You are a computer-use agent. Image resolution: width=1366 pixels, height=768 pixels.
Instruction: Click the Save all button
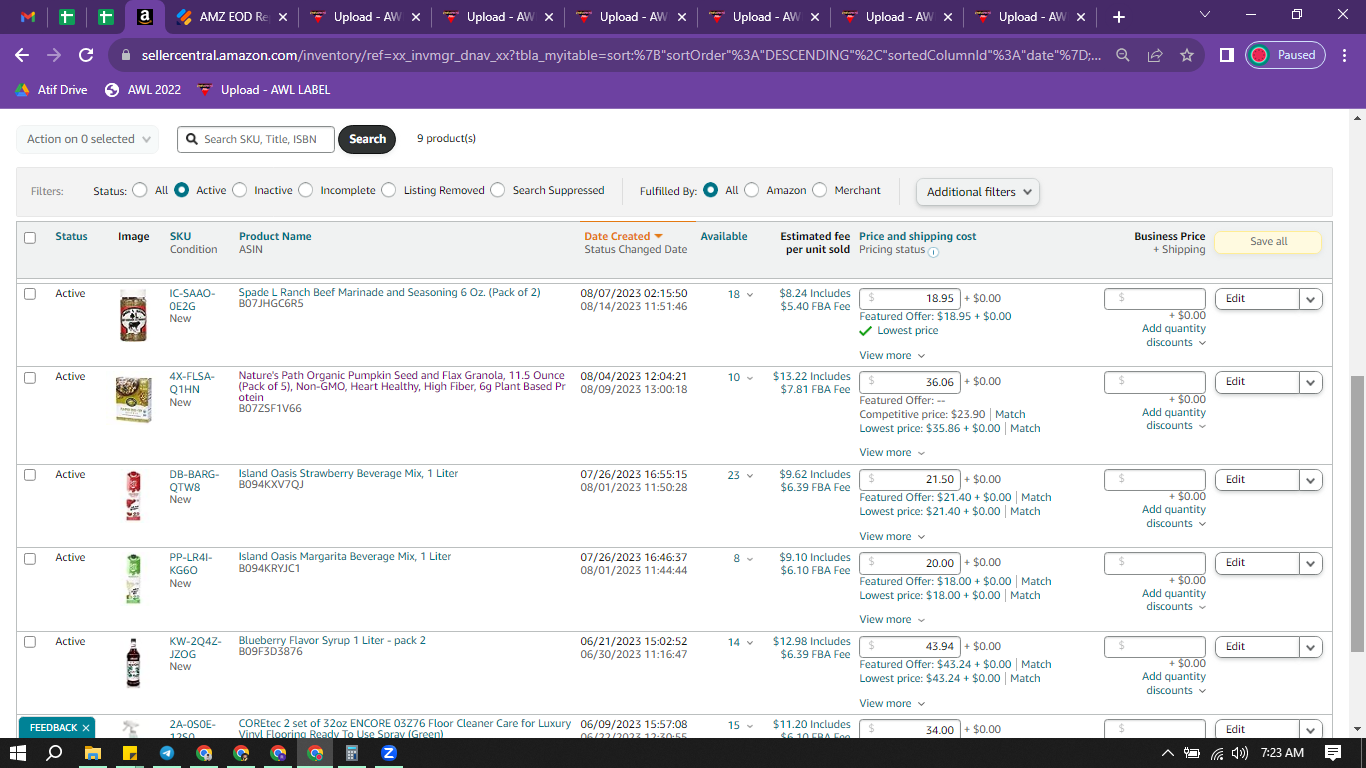click(x=1268, y=242)
